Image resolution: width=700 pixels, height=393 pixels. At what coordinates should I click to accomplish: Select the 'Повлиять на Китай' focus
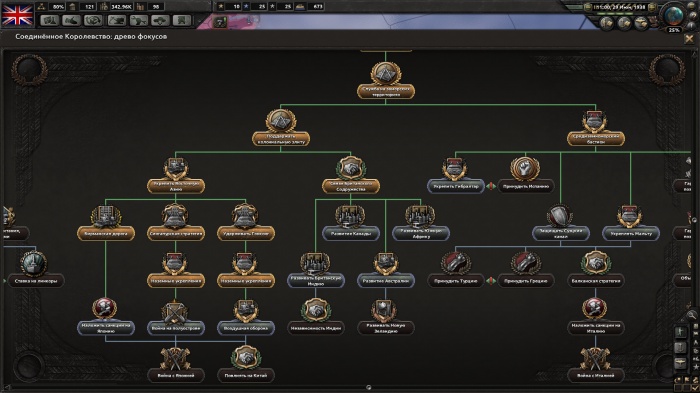click(x=246, y=376)
